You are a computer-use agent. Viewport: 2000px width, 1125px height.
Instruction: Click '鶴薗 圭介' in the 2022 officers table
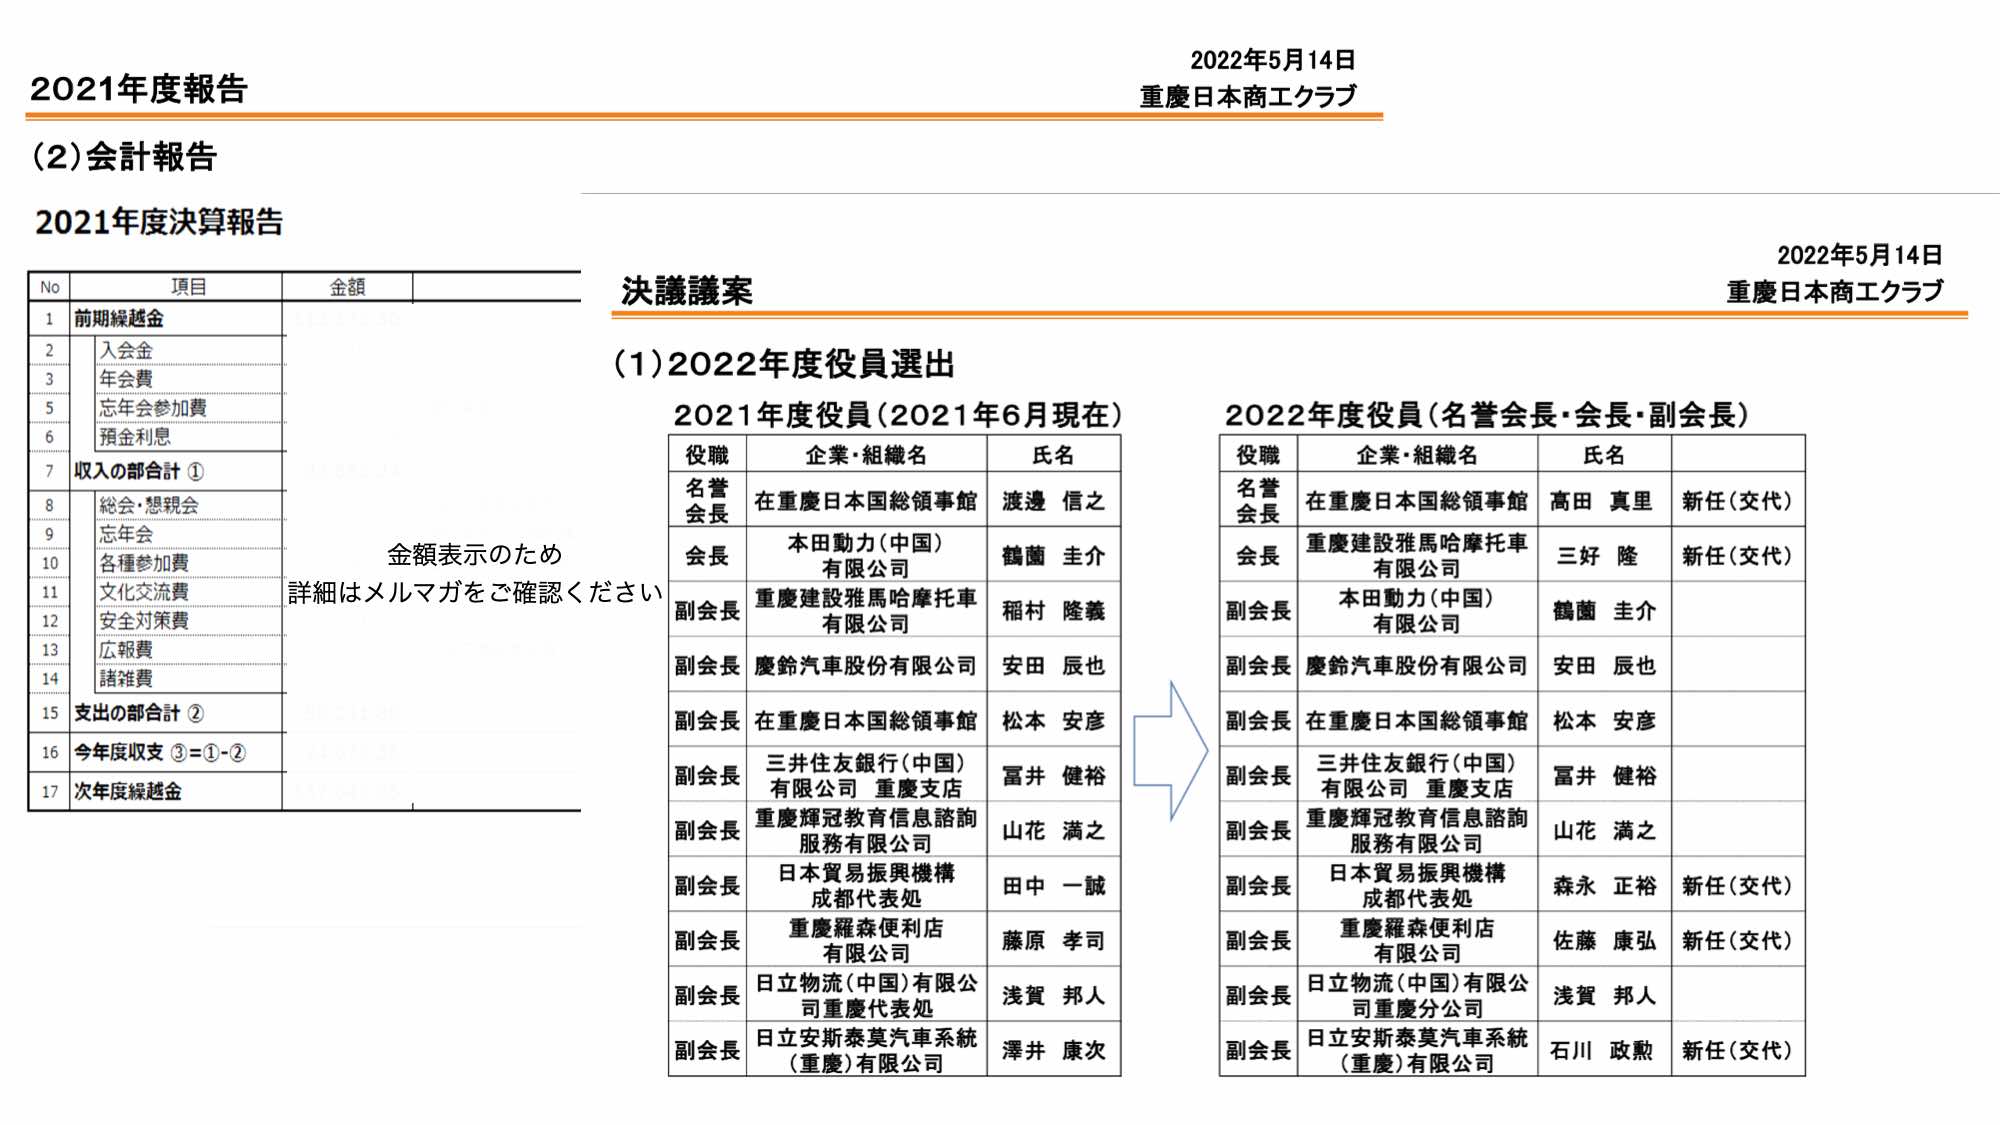click(1604, 611)
